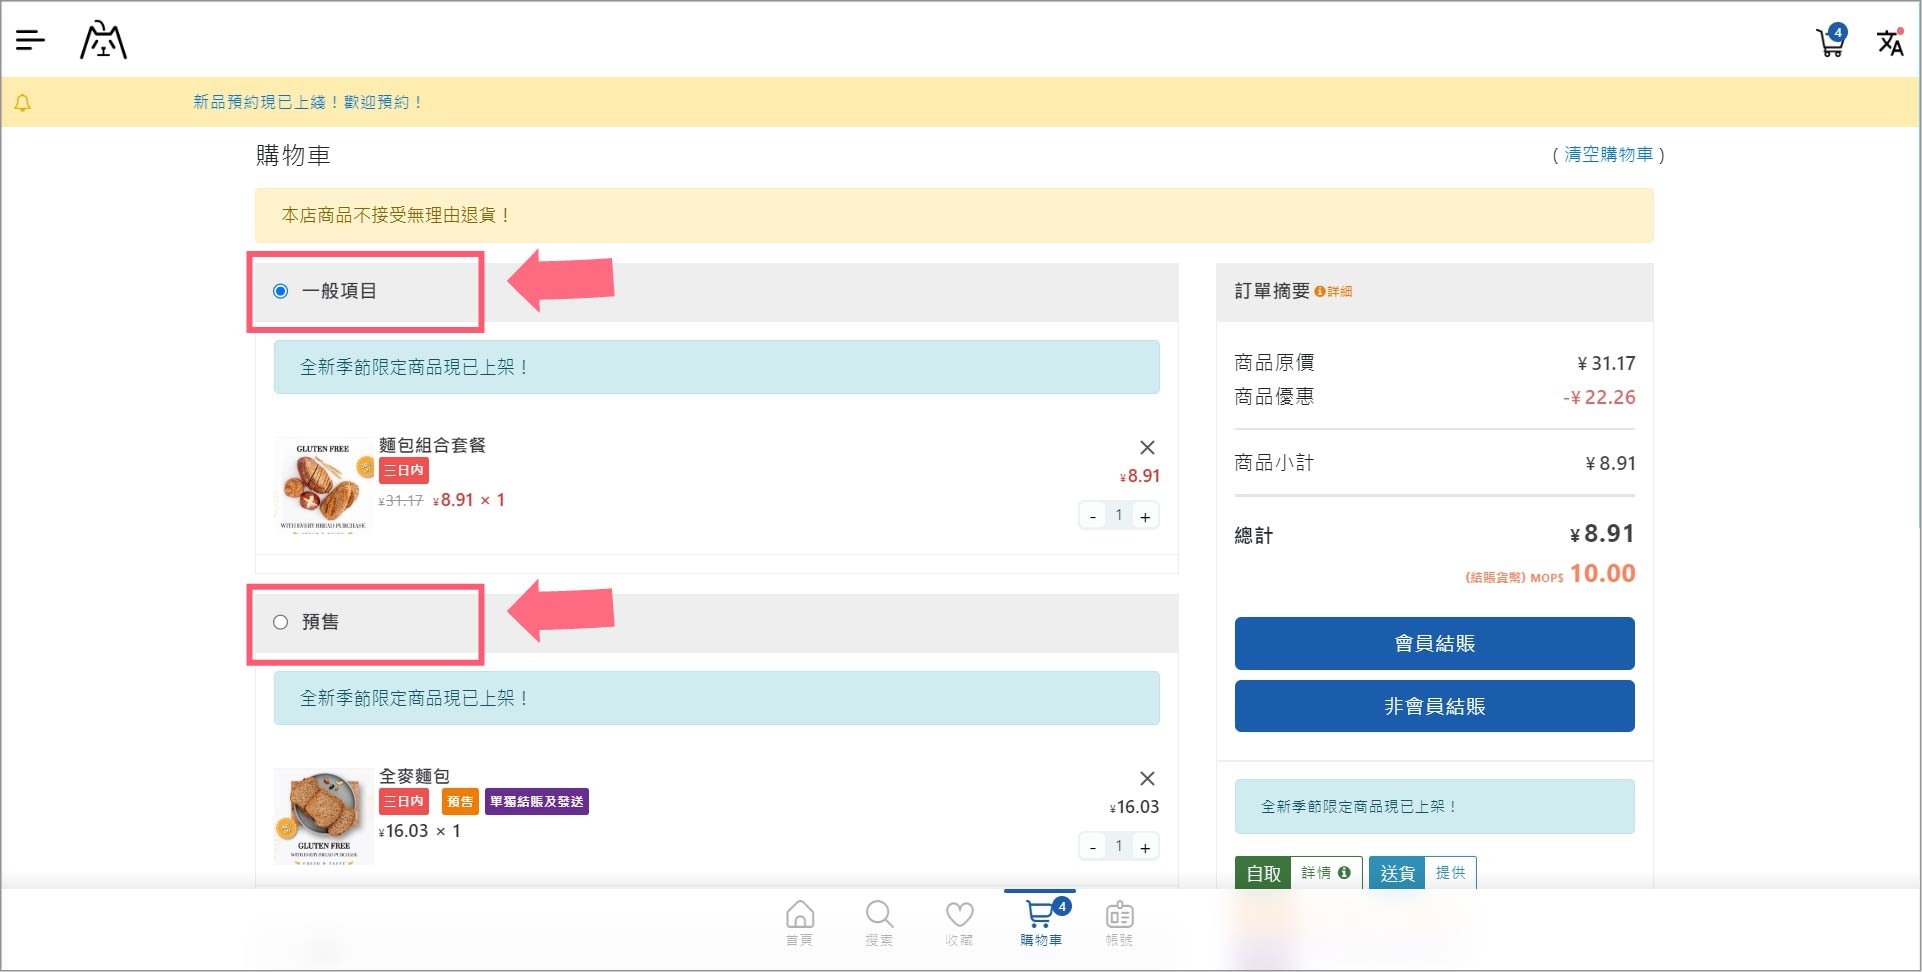Select the 預售 radio button
The height and width of the screenshot is (972, 1922).
pyautogui.click(x=281, y=622)
